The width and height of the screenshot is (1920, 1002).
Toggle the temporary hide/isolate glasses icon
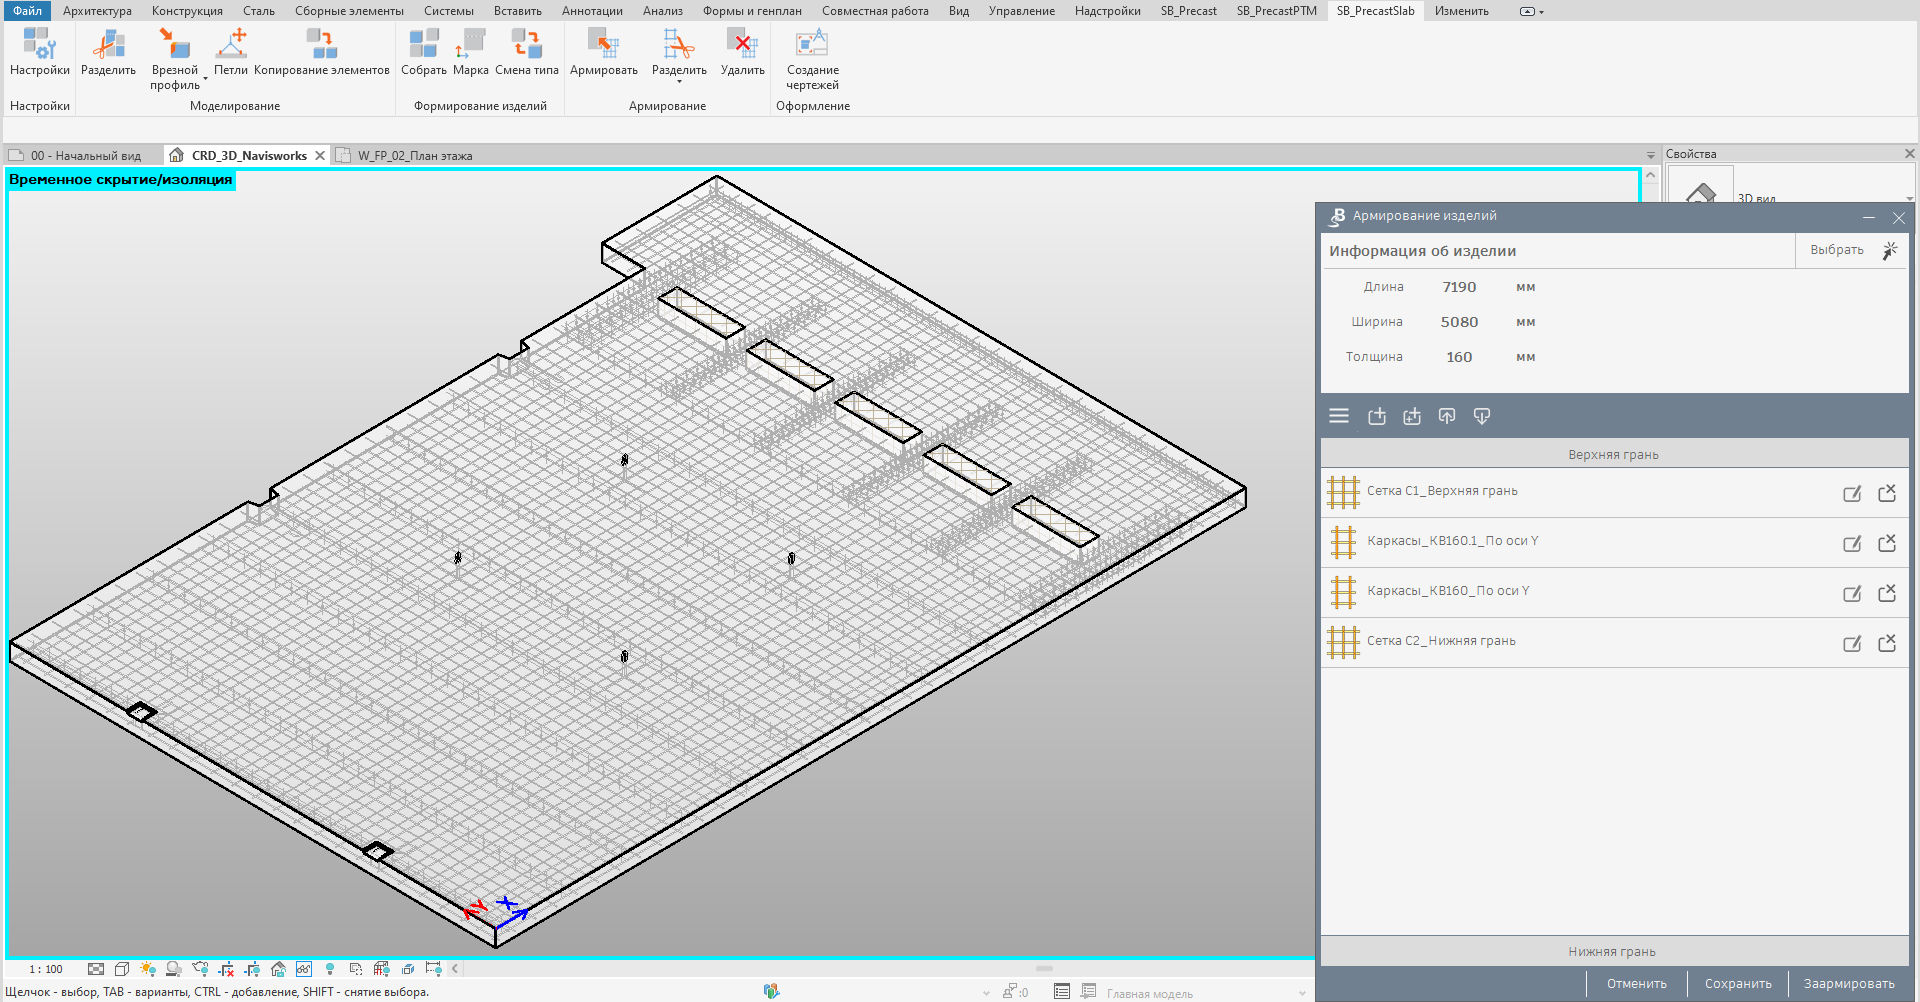(304, 969)
